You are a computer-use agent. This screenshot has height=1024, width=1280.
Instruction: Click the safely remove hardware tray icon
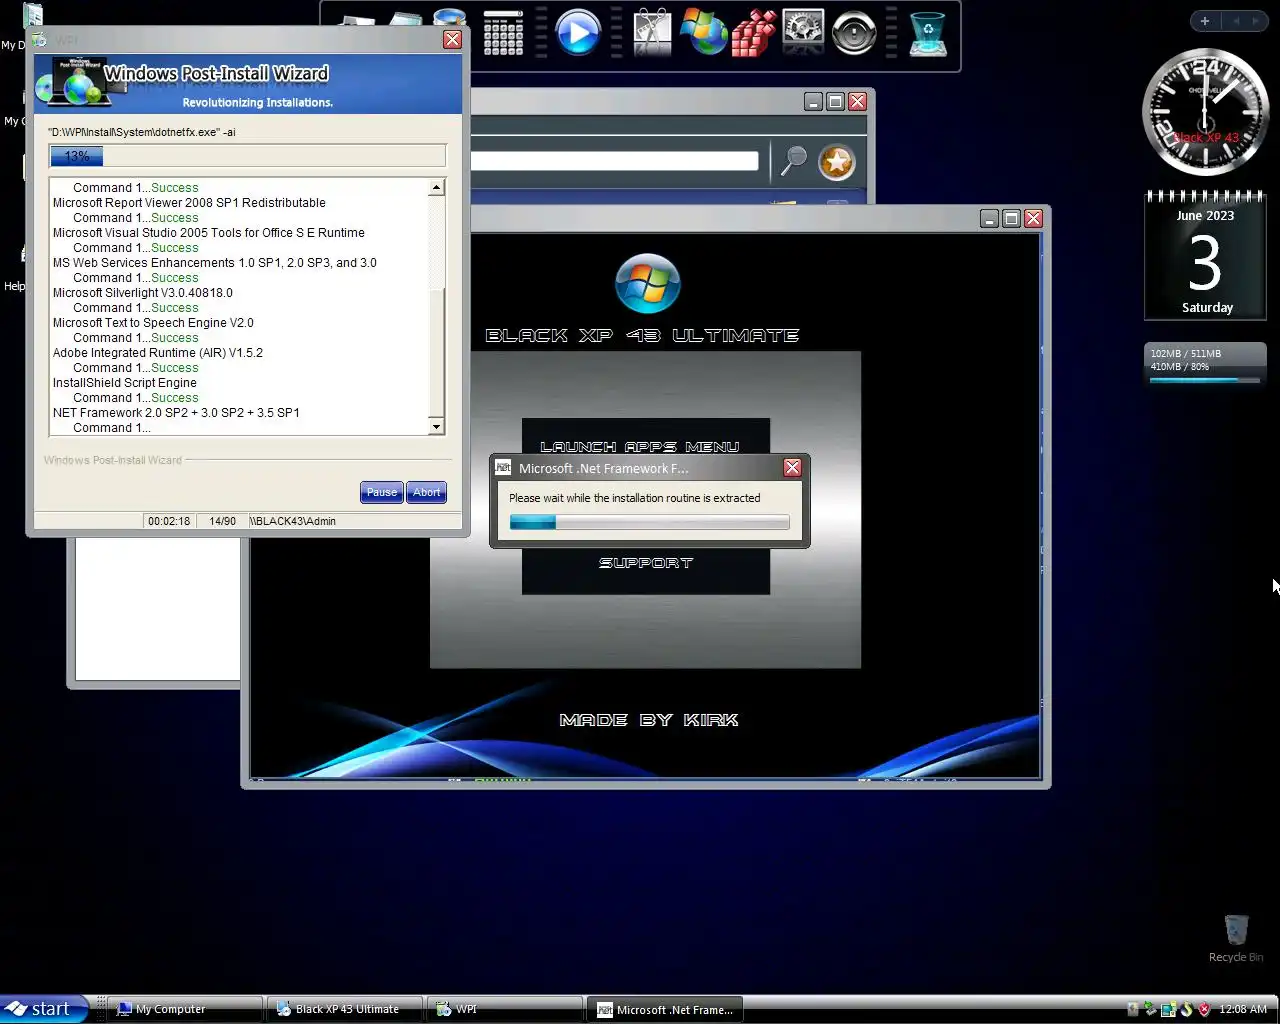pos(1150,1009)
